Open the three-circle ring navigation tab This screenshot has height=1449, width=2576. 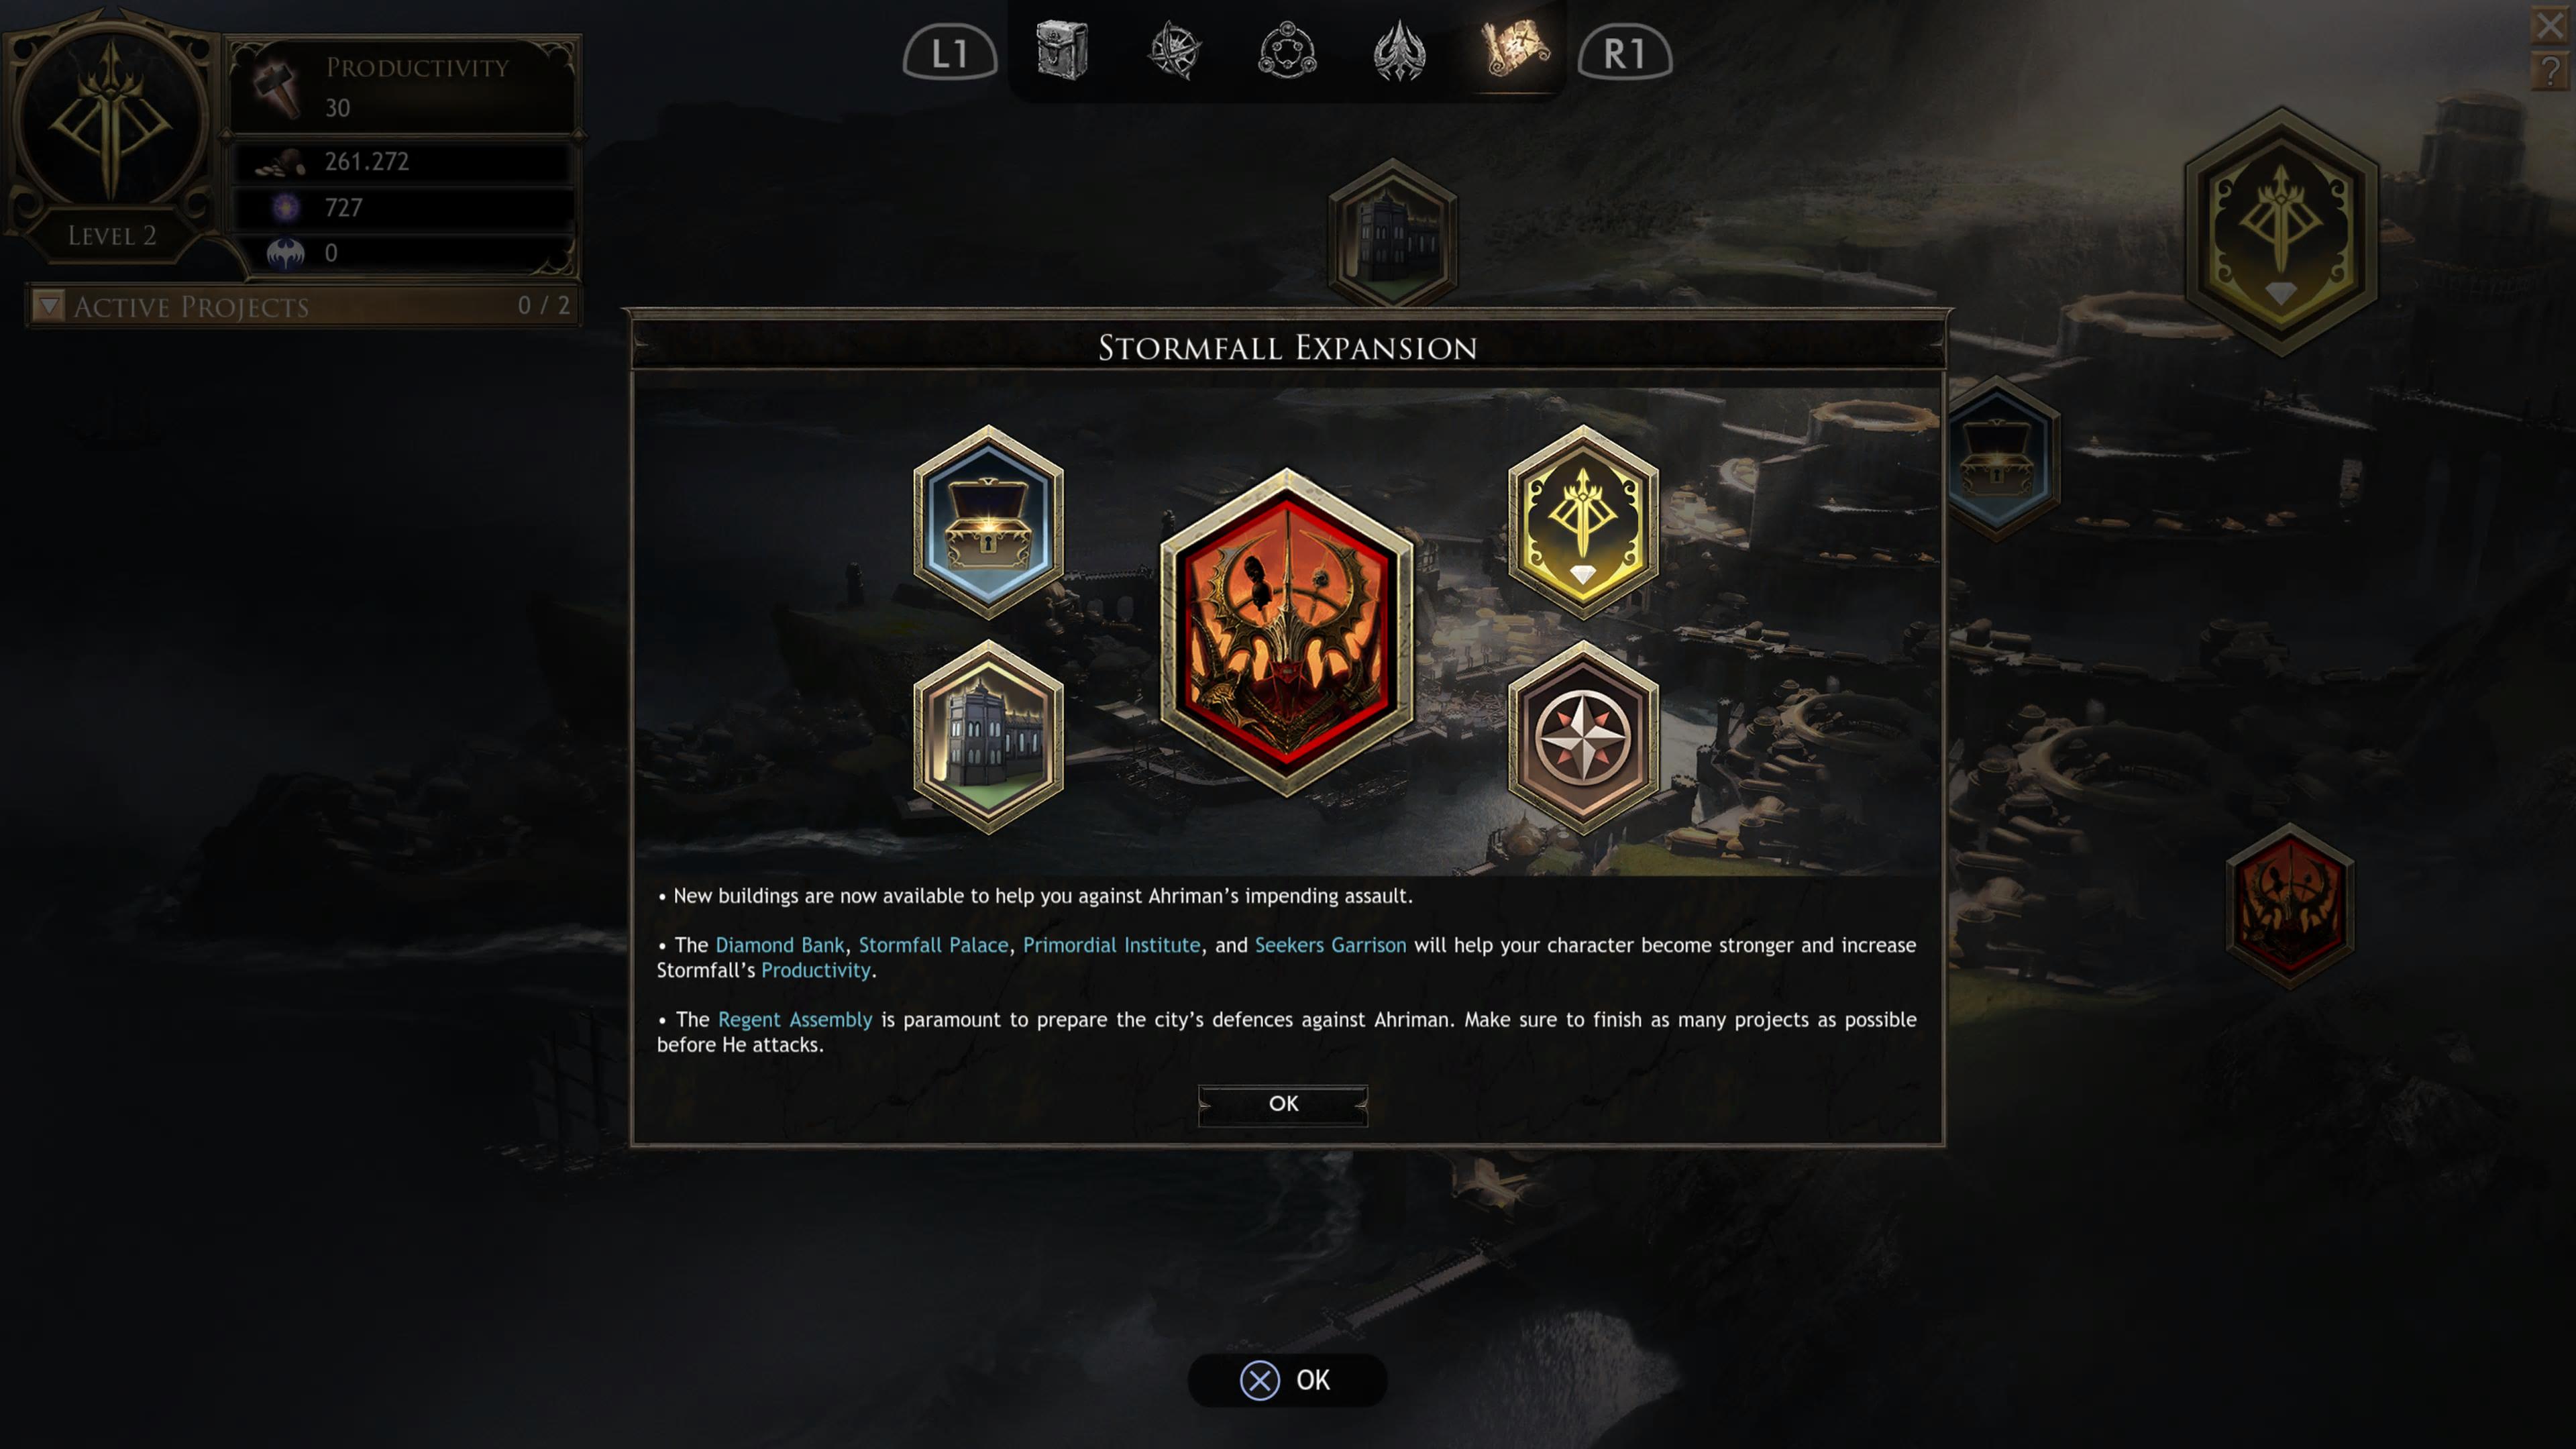pyautogui.click(x=1287, y=50)
